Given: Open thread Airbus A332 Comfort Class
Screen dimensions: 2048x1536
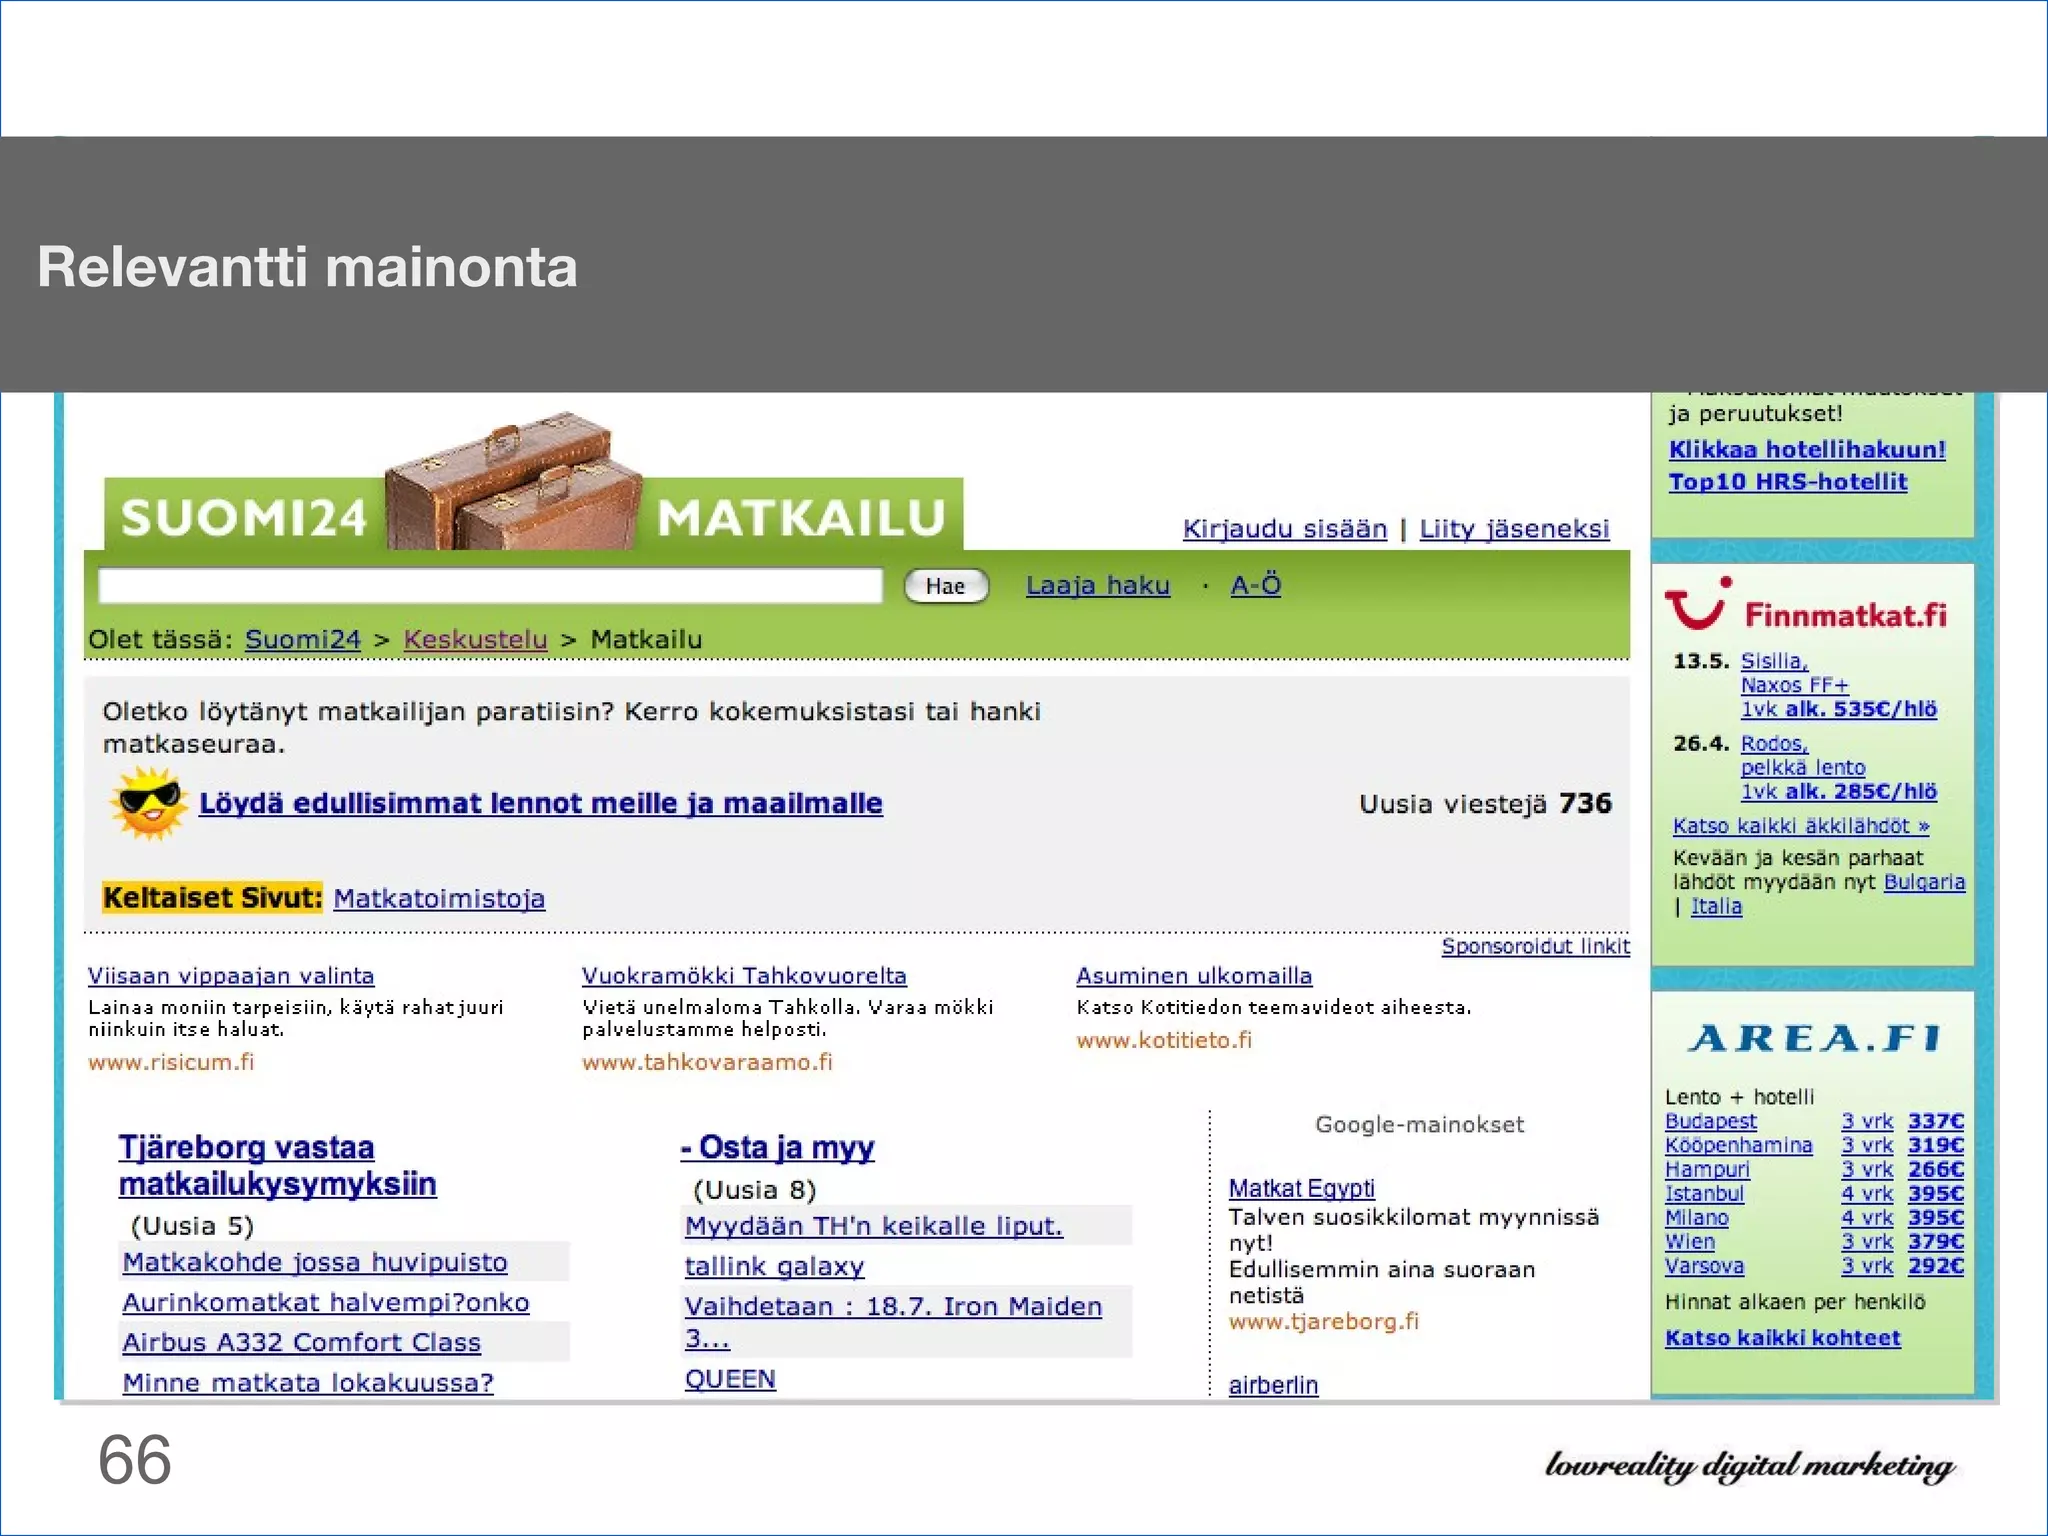Looking at the screenshot, I should tap(301, 1342).
